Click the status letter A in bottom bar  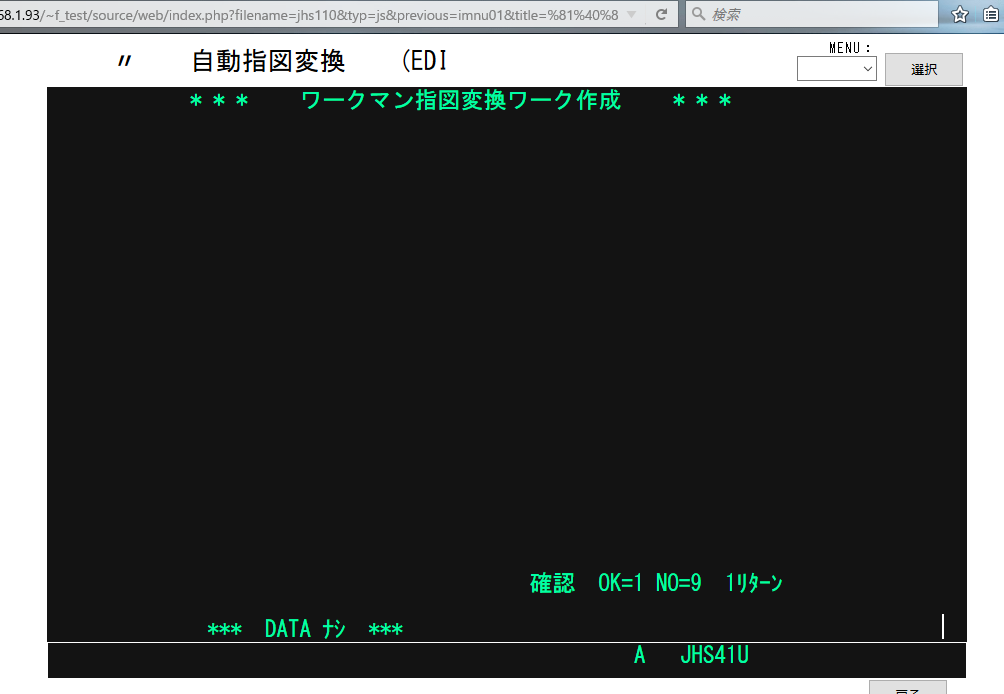[640, 656]
